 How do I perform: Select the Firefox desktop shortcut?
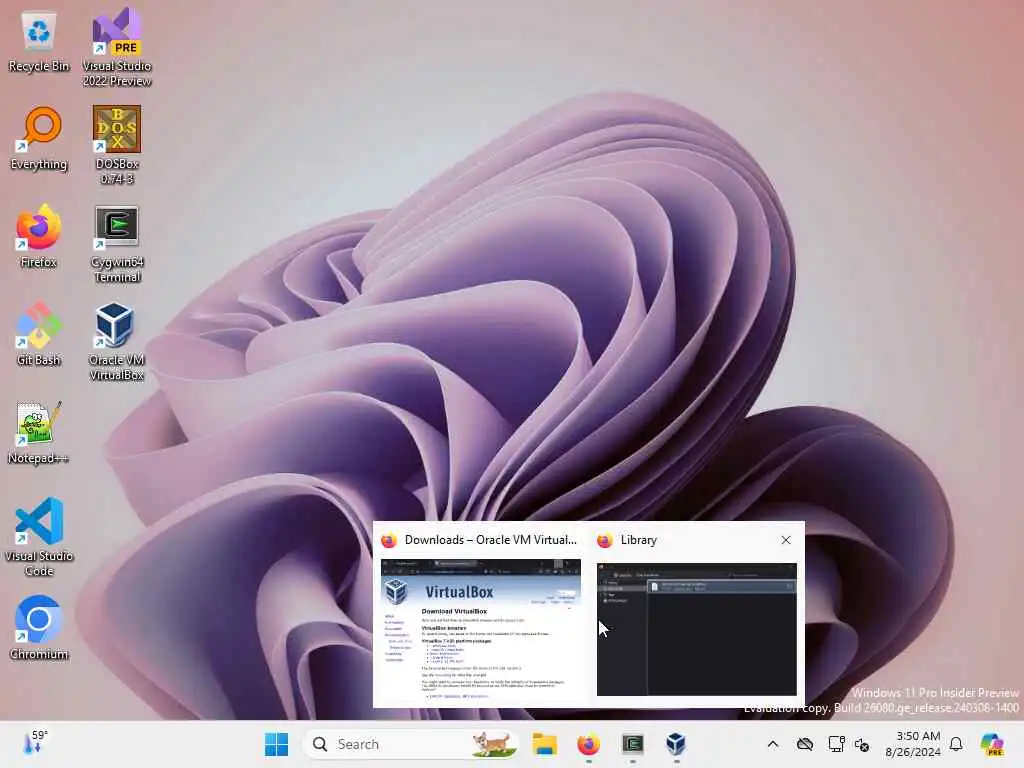(x=39, y=236)
